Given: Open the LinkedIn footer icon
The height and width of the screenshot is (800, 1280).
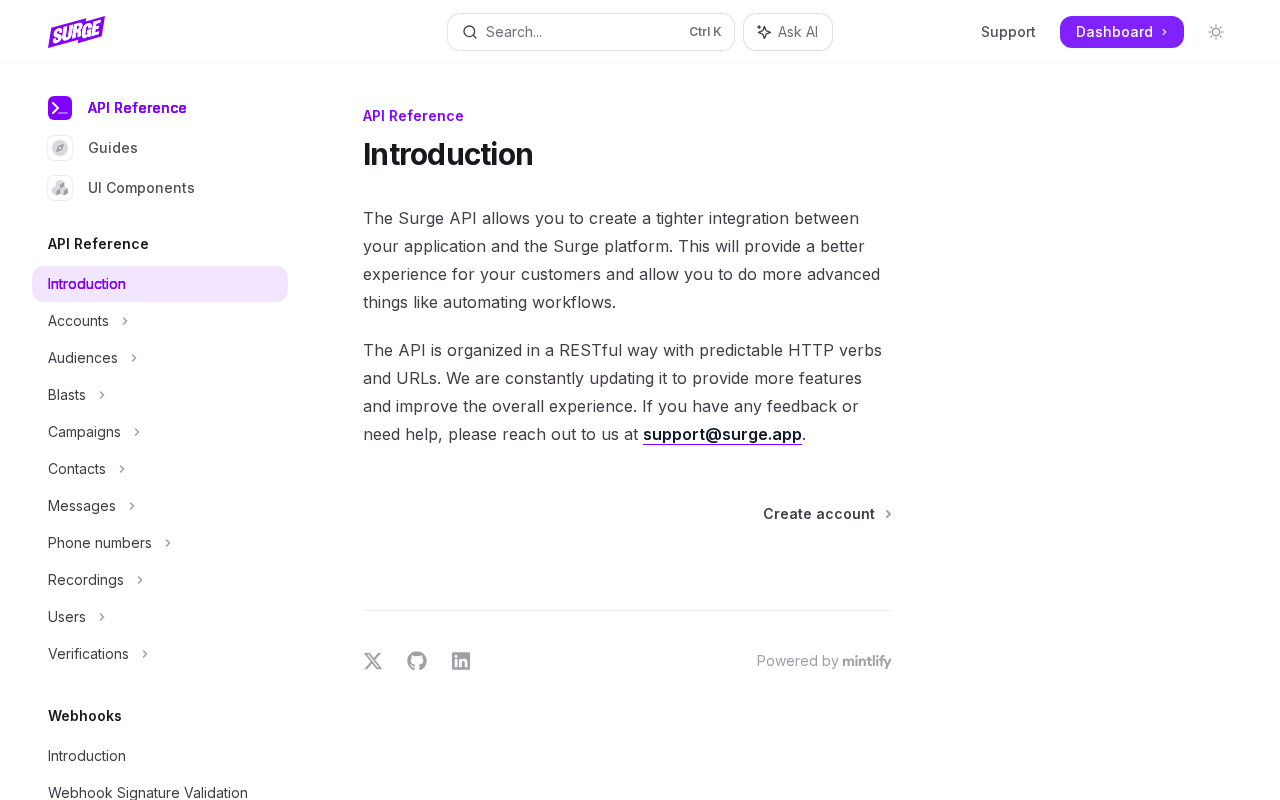Looking at the screenshot, I should 461,661.
